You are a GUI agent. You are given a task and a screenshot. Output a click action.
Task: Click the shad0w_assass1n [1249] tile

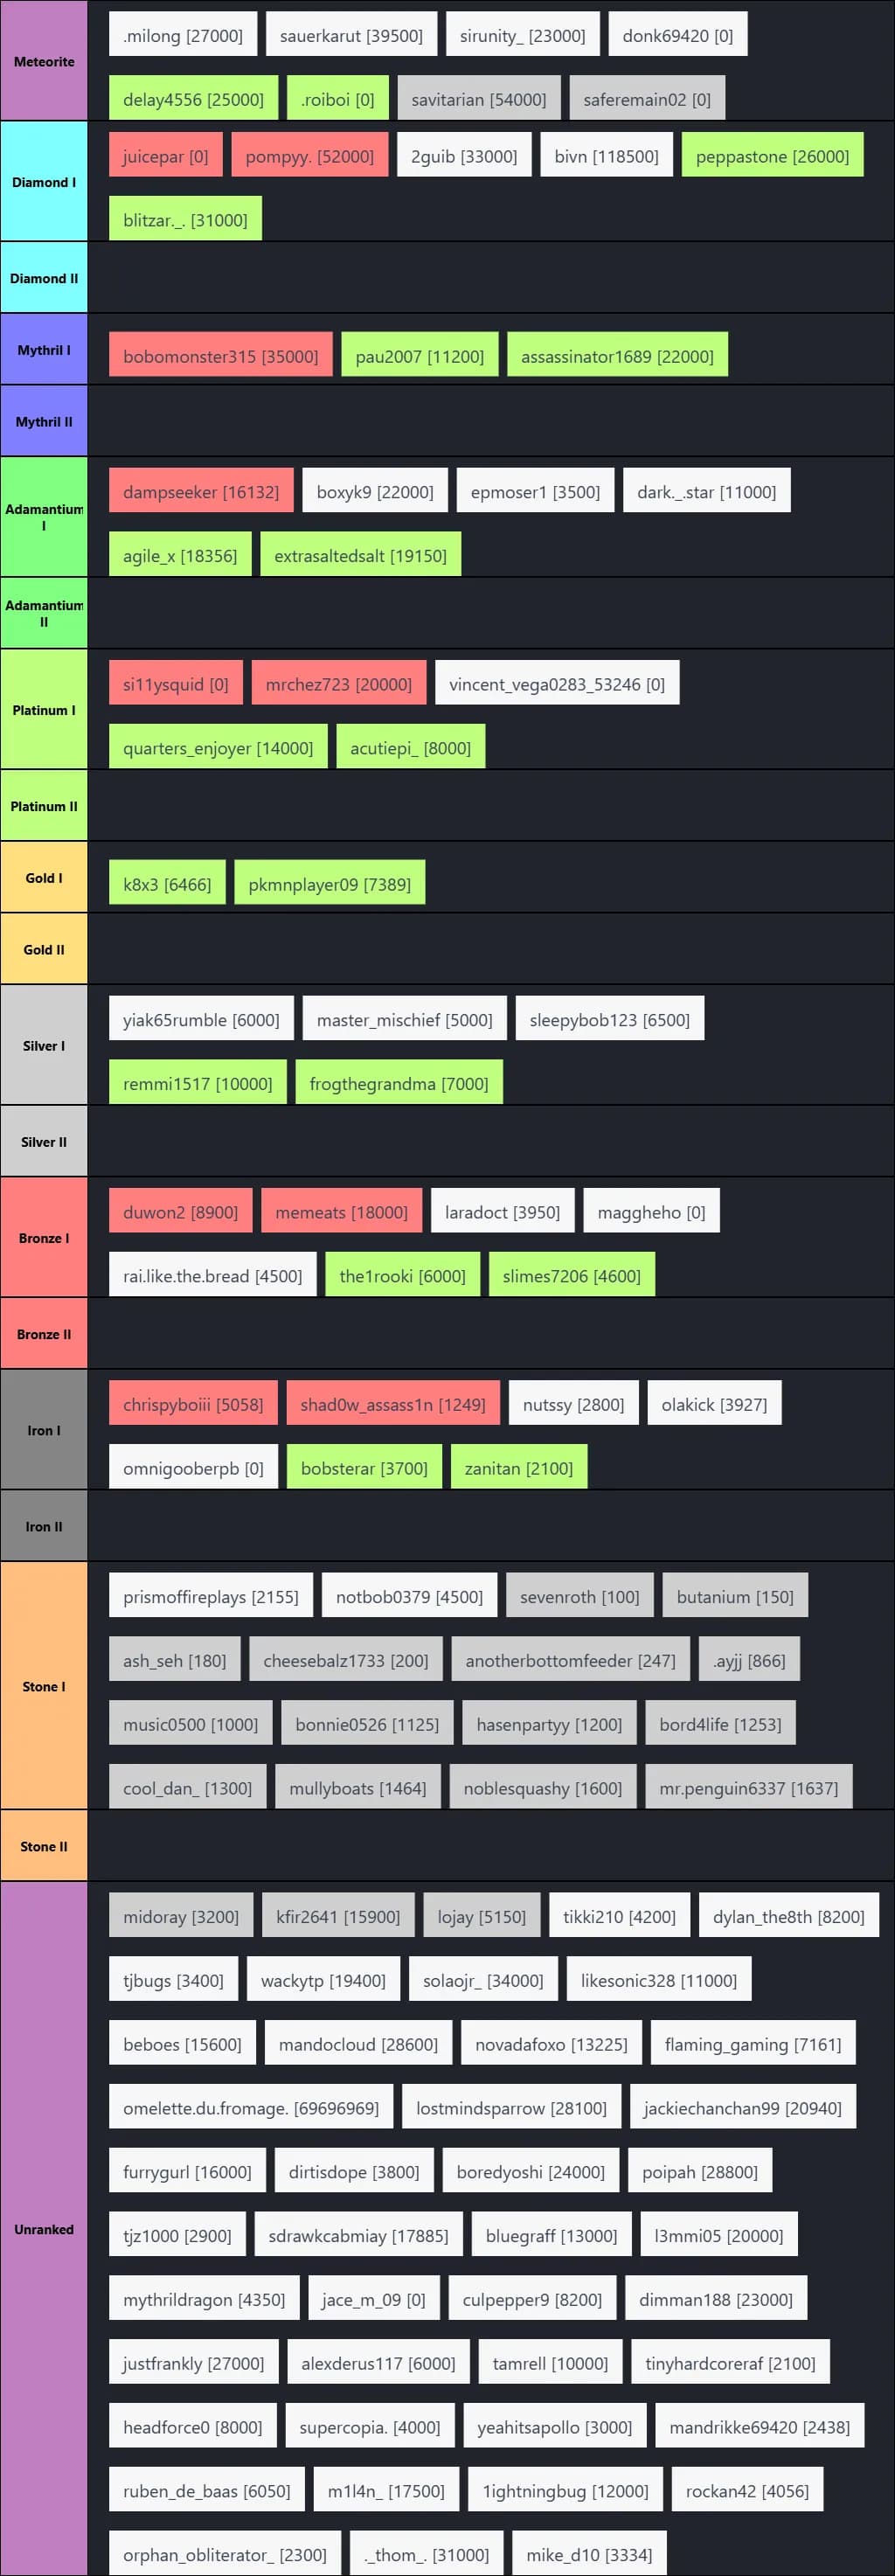pos(392,1404)
